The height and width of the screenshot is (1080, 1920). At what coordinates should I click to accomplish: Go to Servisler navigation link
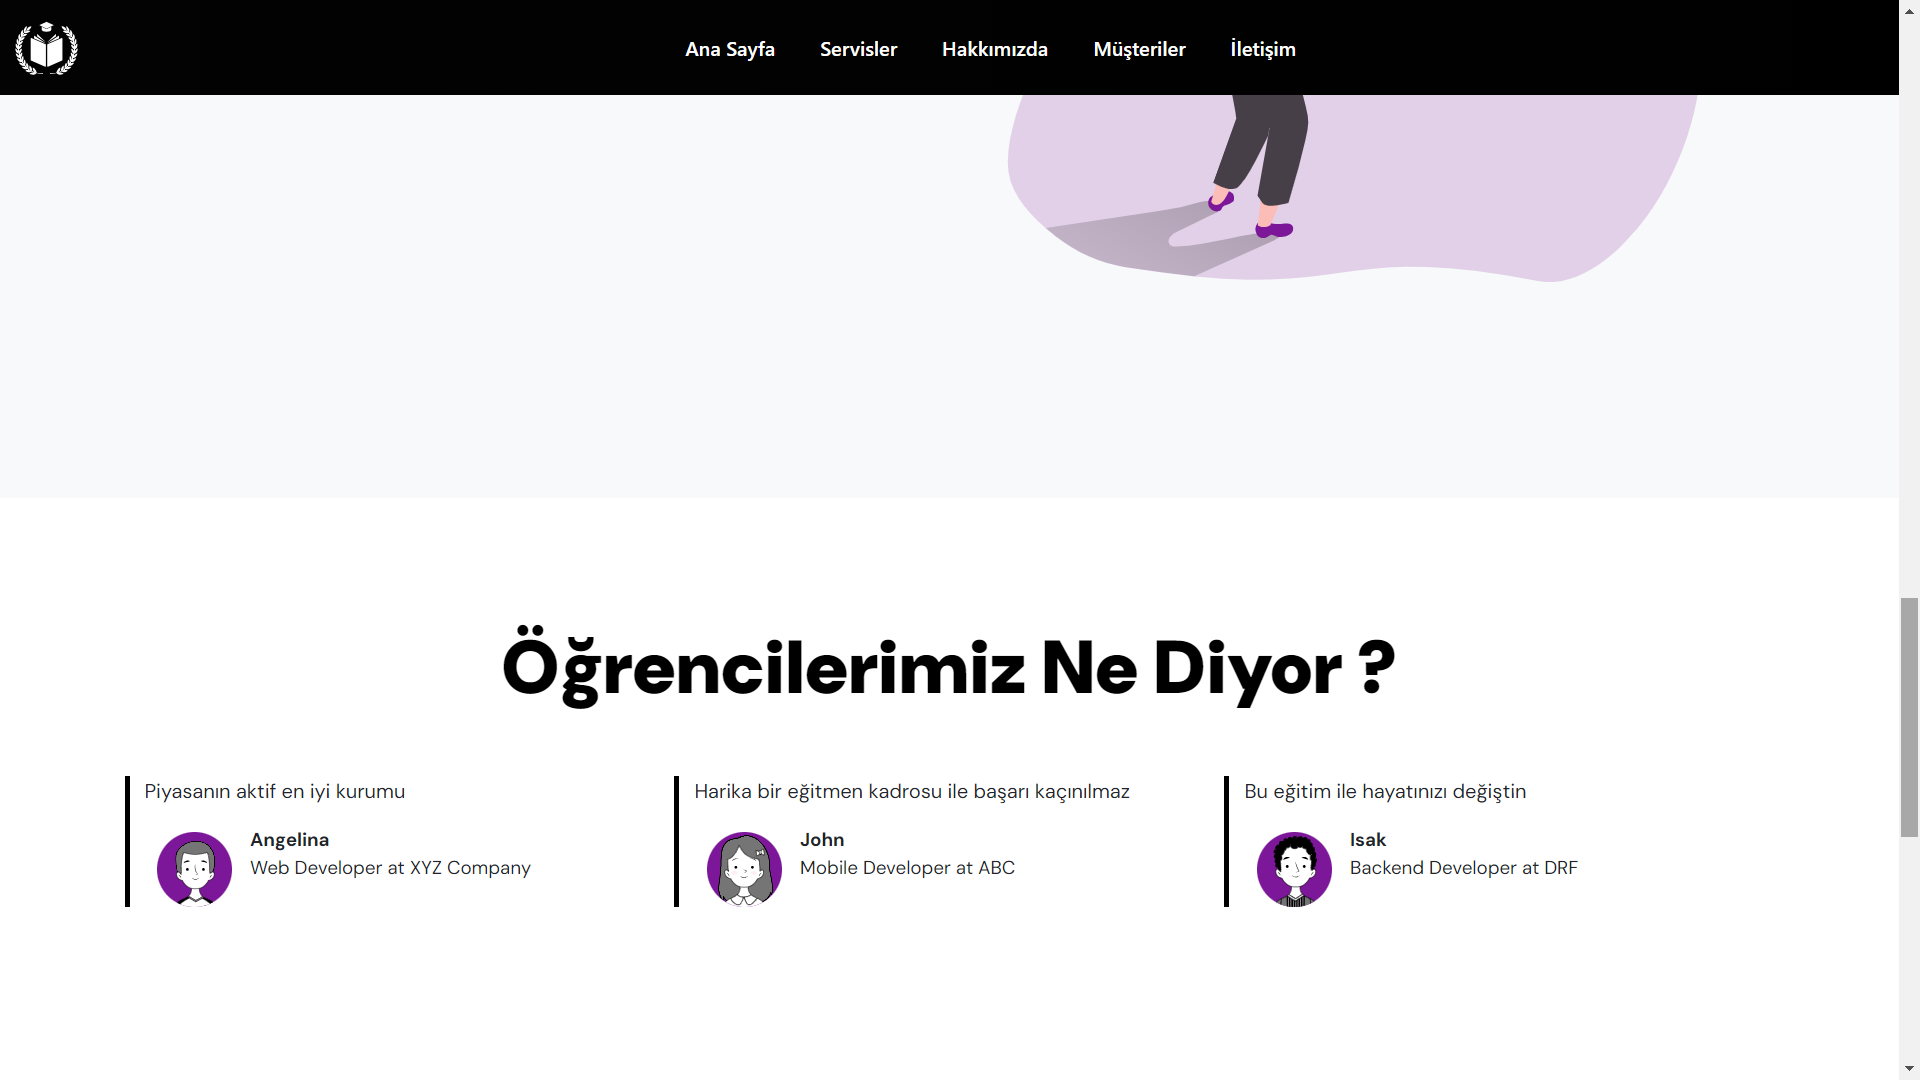[858, 49]
